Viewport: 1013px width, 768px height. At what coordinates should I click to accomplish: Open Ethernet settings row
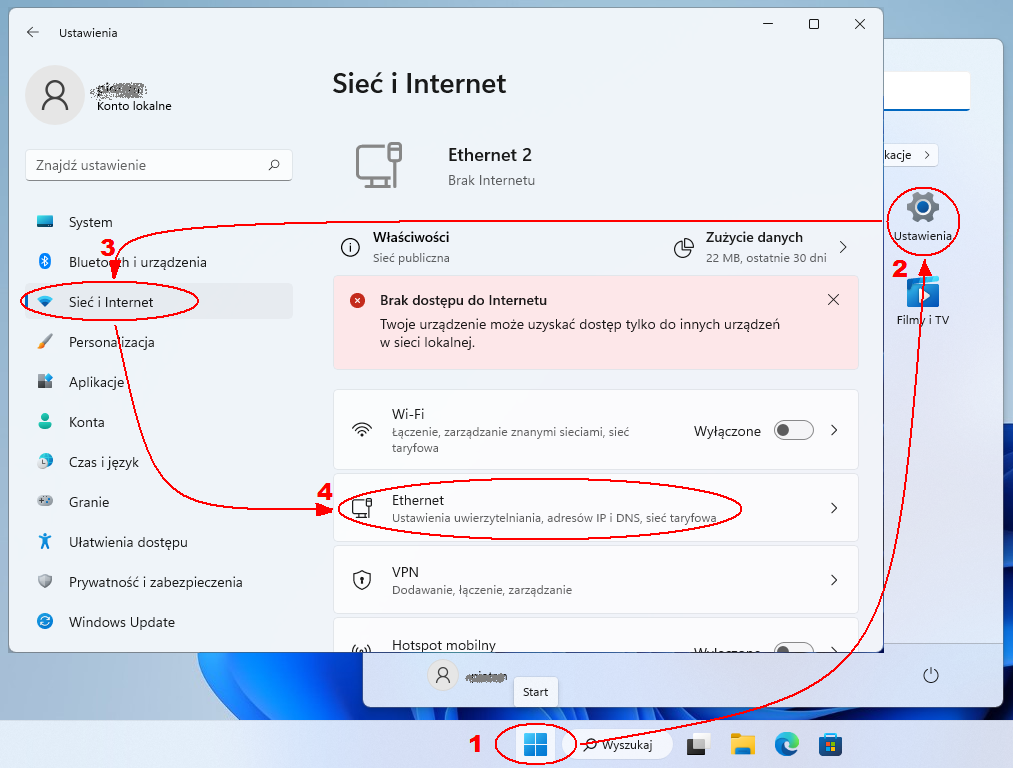click(595, 508)
